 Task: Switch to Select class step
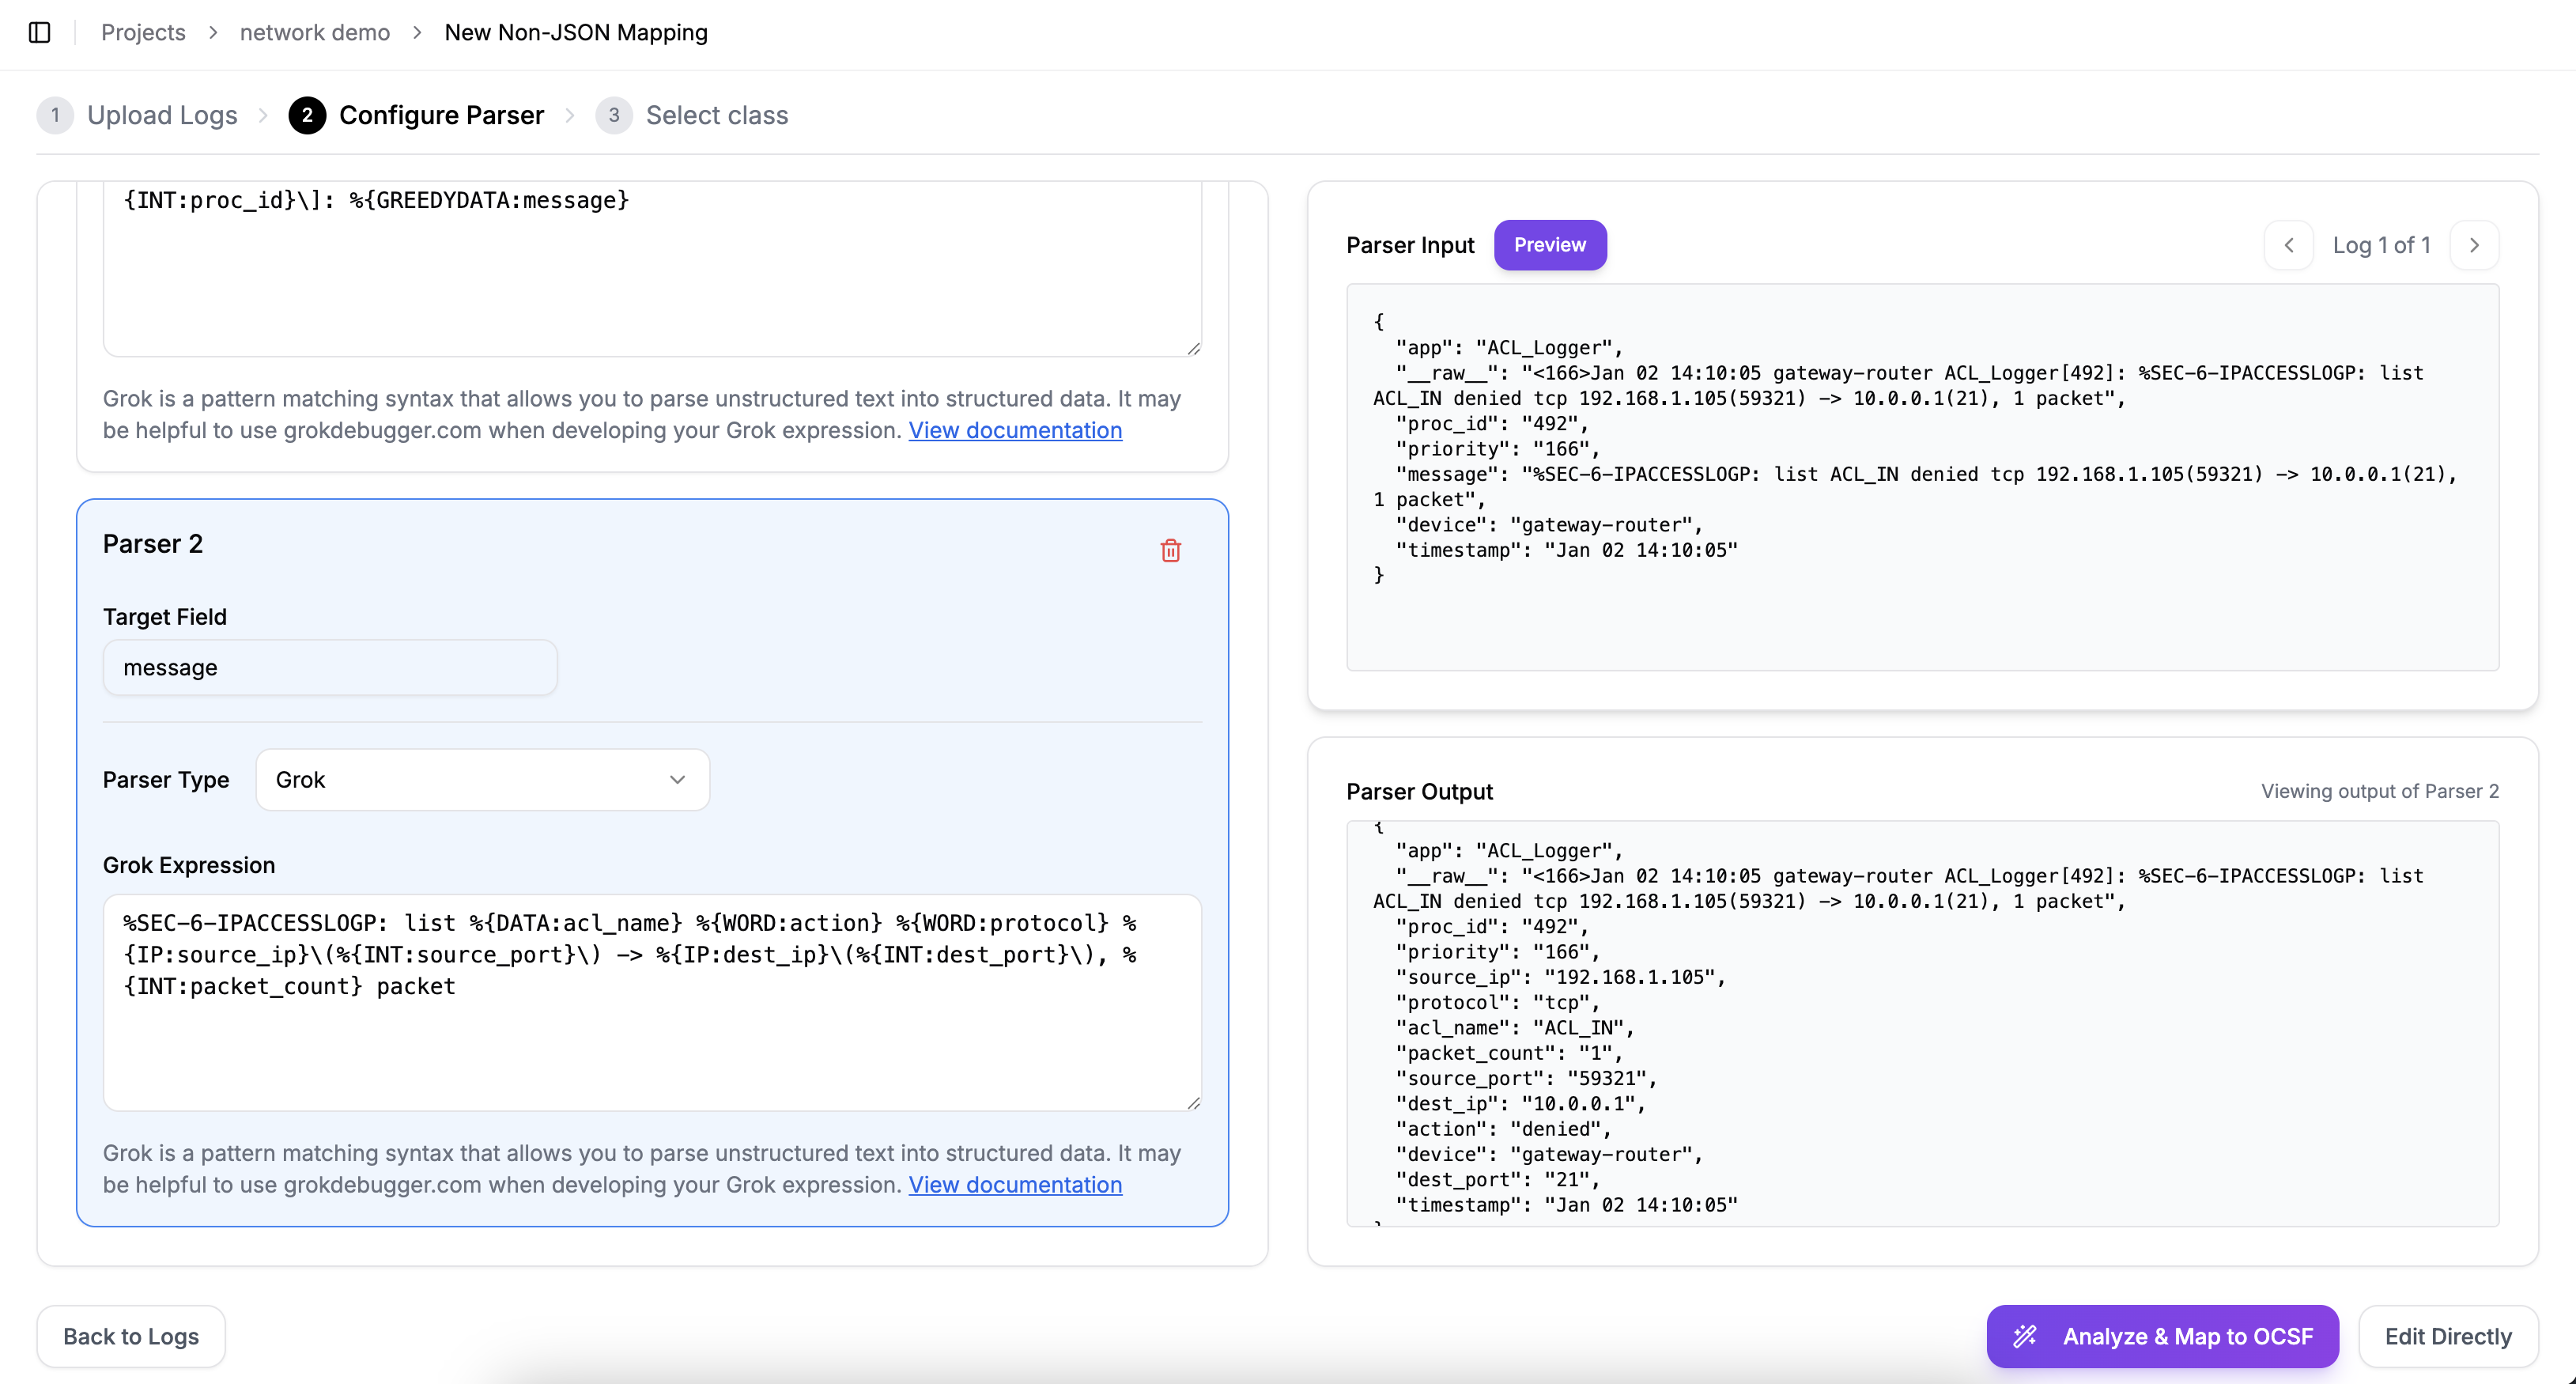point(716,115)
